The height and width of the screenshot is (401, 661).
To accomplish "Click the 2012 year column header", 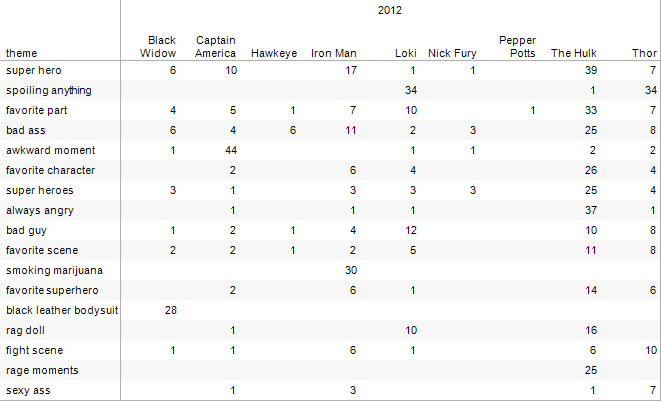I will (390, 10).
